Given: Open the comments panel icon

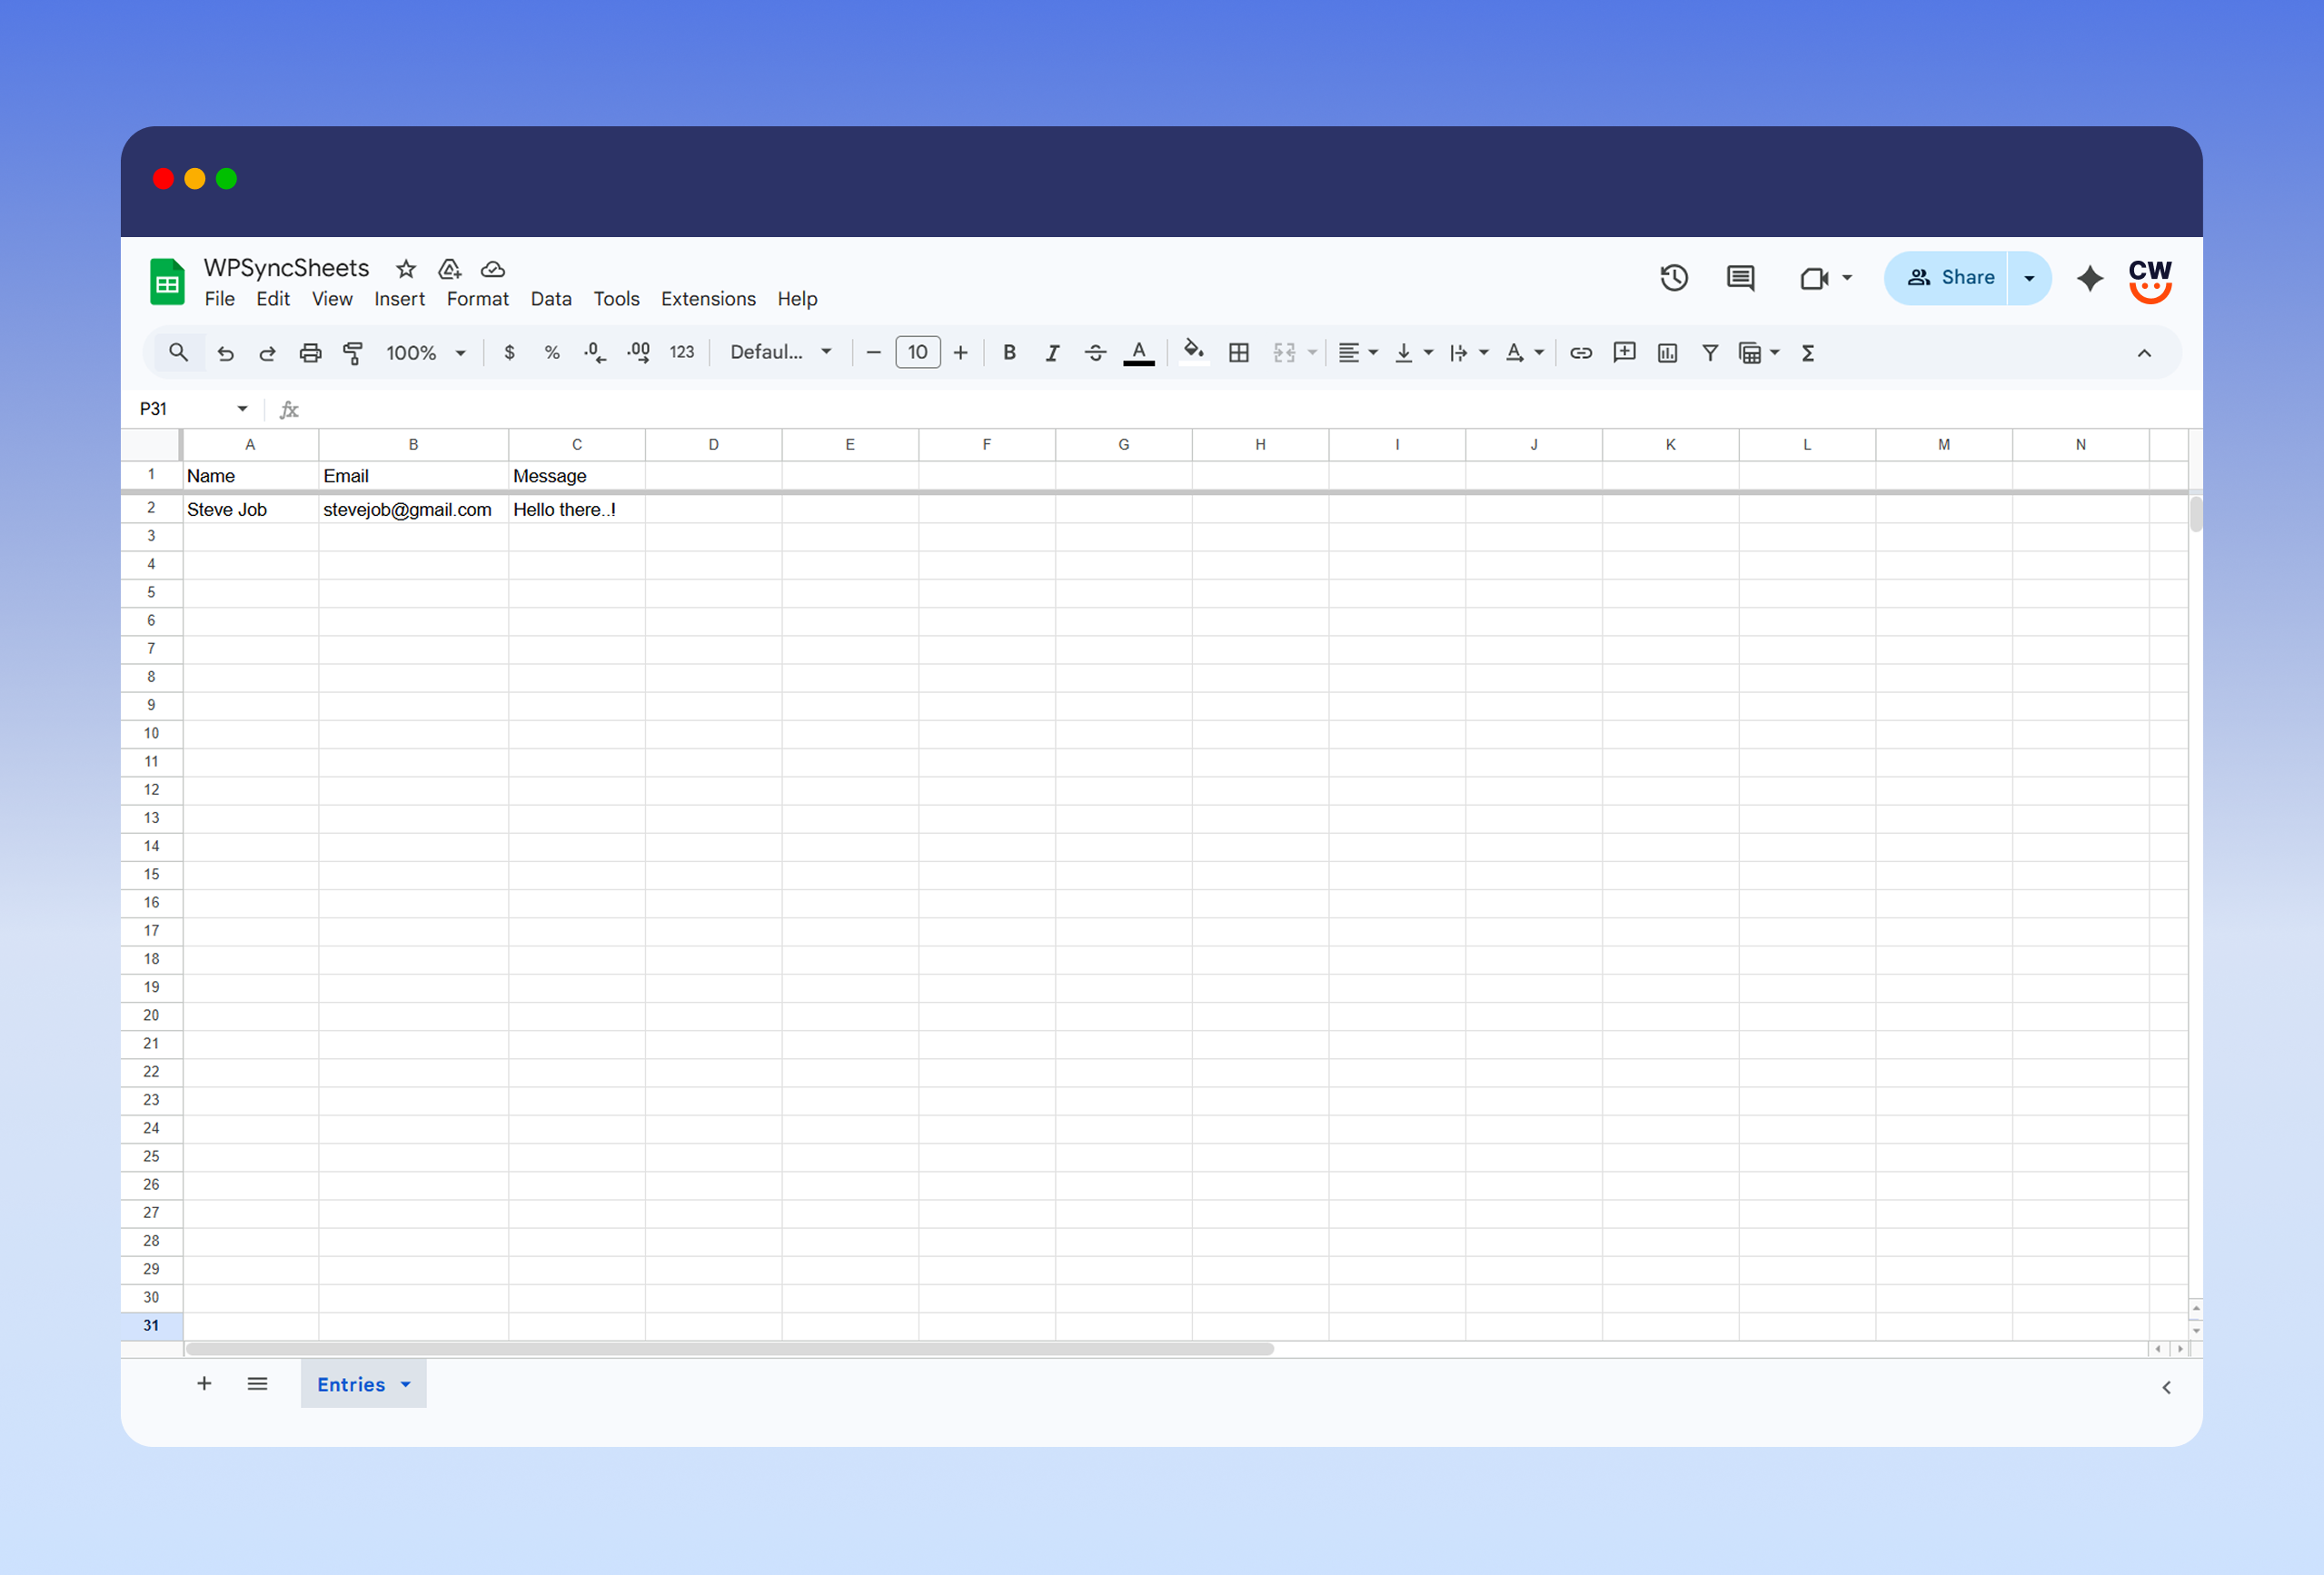Looking at the screenshot, I should pyautogui.click(x=1741, y=278).
